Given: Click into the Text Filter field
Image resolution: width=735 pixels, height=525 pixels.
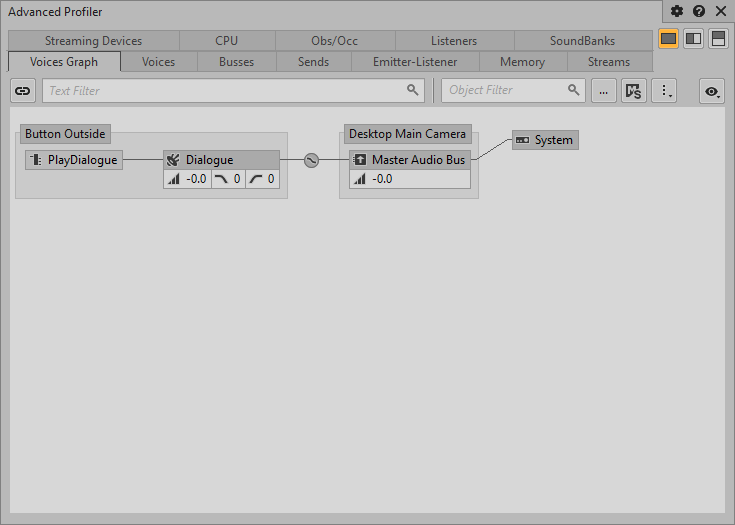Looking at the screenshot, I should (225, 90).
